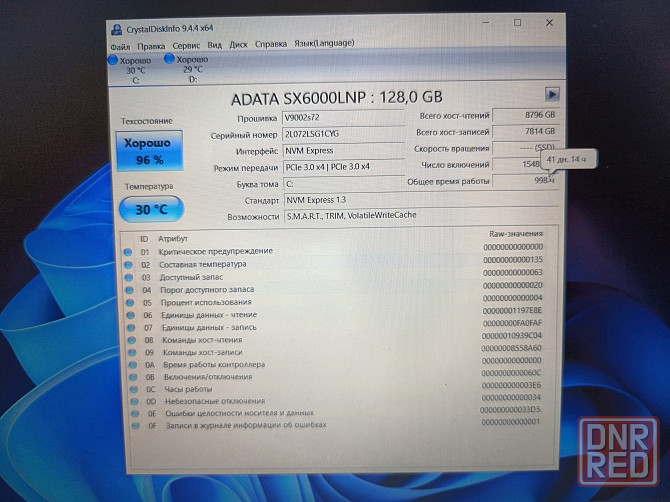Select row 02 Составная температура
The height and width of the screenshot is (502, 670).
(x=334, y=263)
